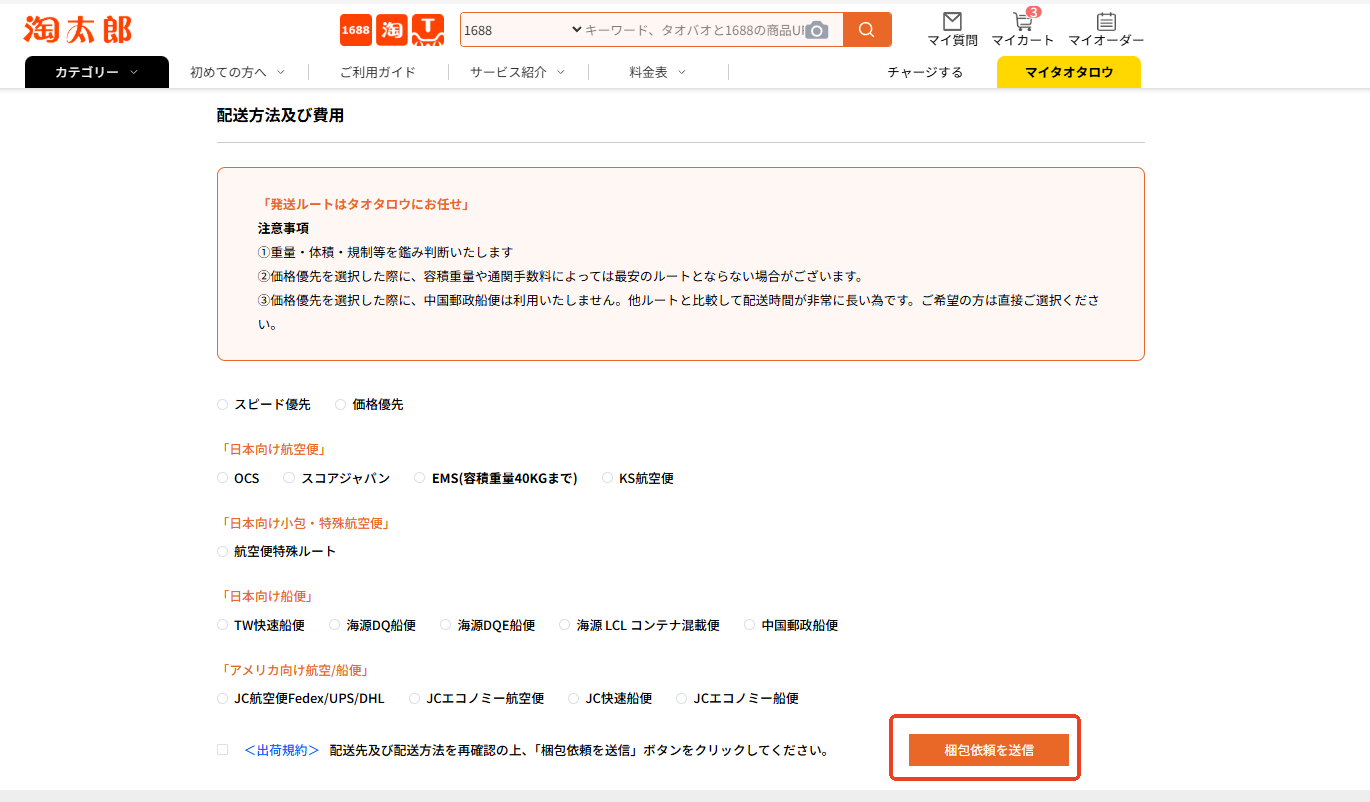This screenshot has height=802, width=1370.
Task: Click 「発送ルートはタオタロウにお任せ」 text
Action: [x=364, y=204]
